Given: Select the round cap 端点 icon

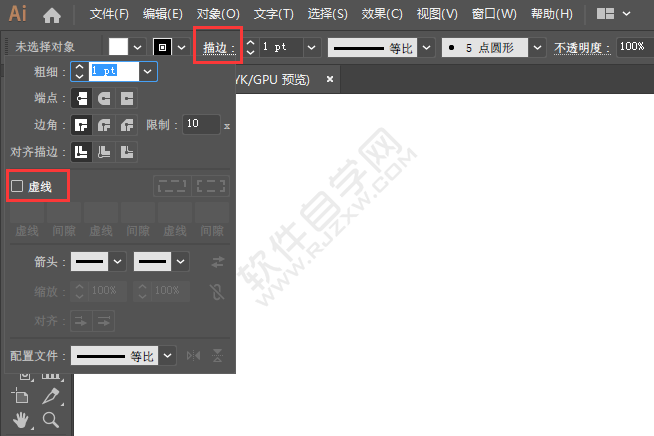Looking at the screenshot, I should (x=104, y=98).
